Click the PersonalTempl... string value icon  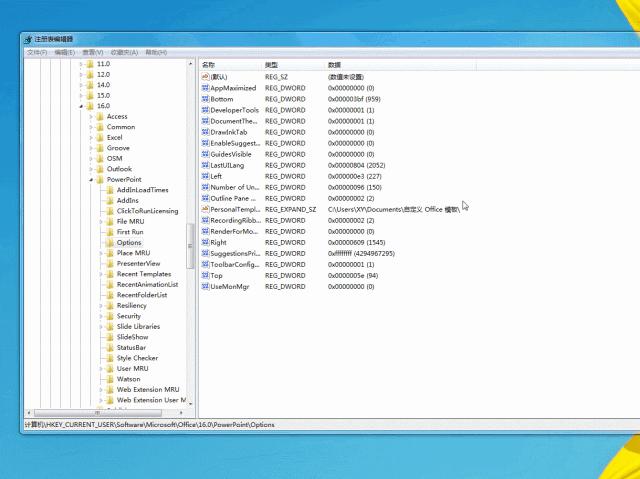pyautogui.click(x=205, y=209)
